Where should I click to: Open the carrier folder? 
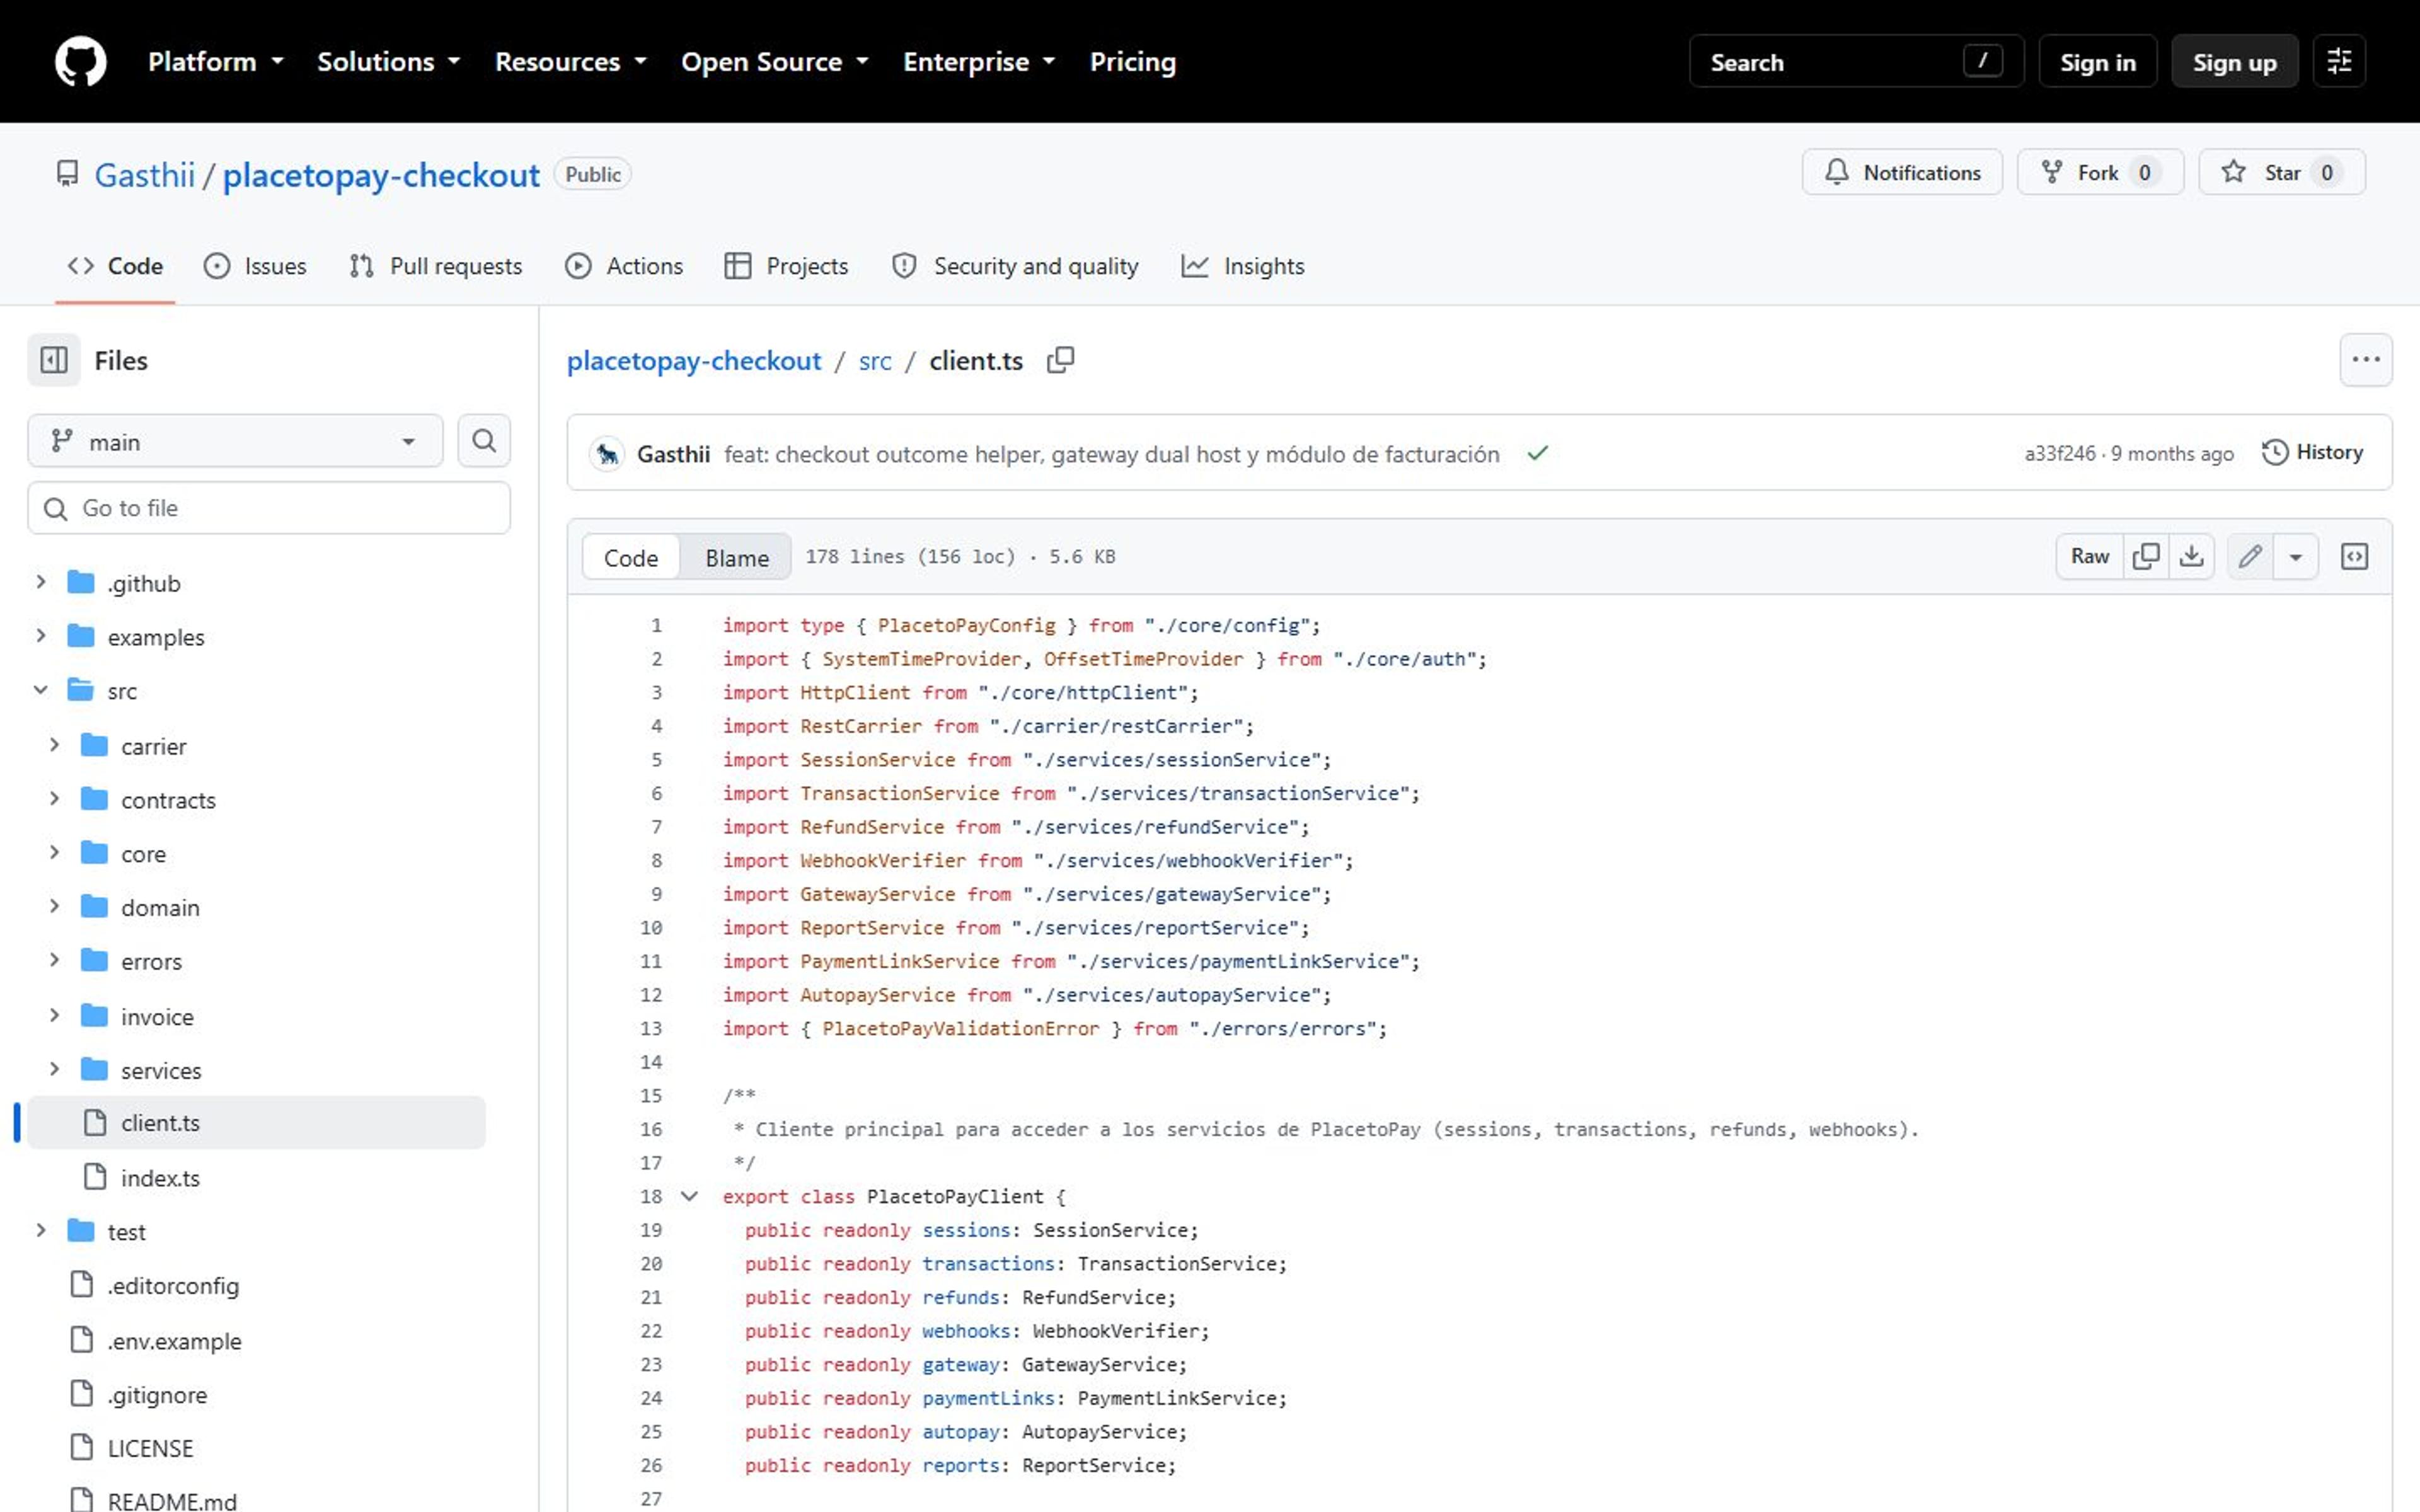click(154, 746)
